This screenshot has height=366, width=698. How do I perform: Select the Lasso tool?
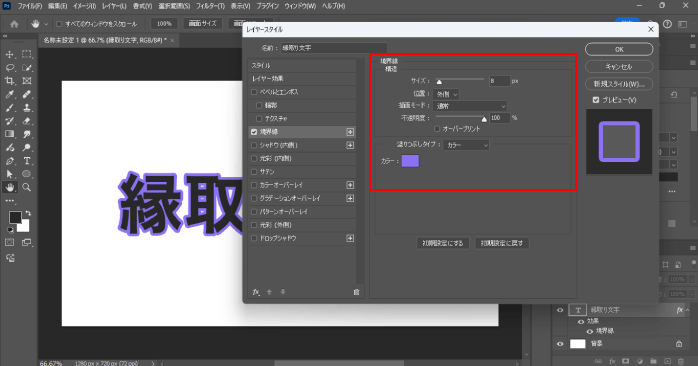(x=10, y=68)
